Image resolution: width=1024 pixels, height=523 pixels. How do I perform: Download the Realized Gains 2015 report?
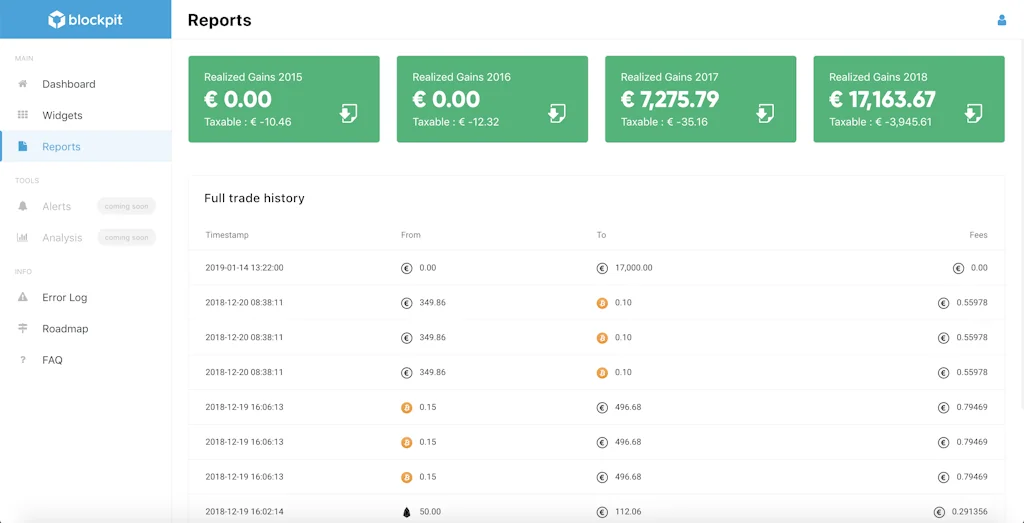[x=348, y=113]
